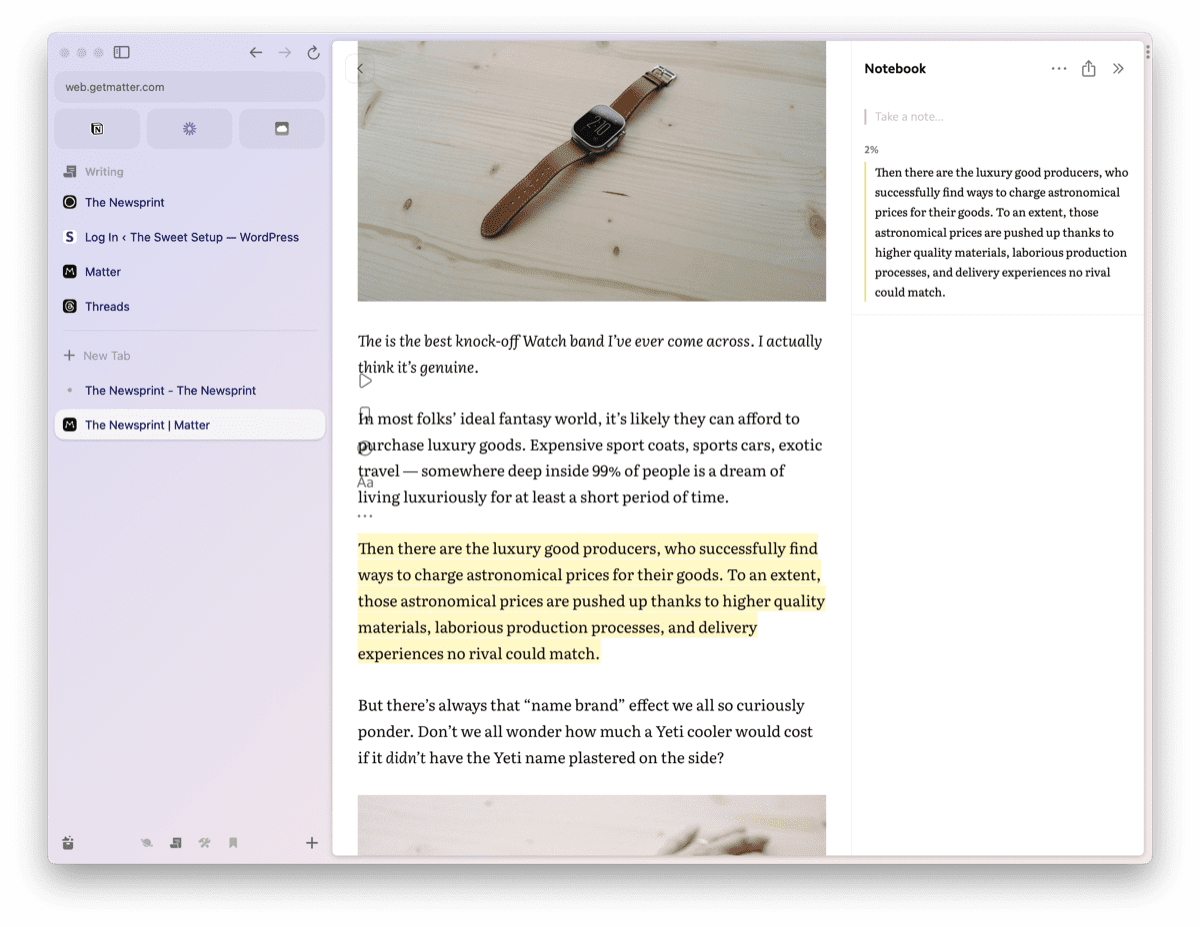
Task: Open the Notebook panel more options menu
Action: coord(1059,69)
